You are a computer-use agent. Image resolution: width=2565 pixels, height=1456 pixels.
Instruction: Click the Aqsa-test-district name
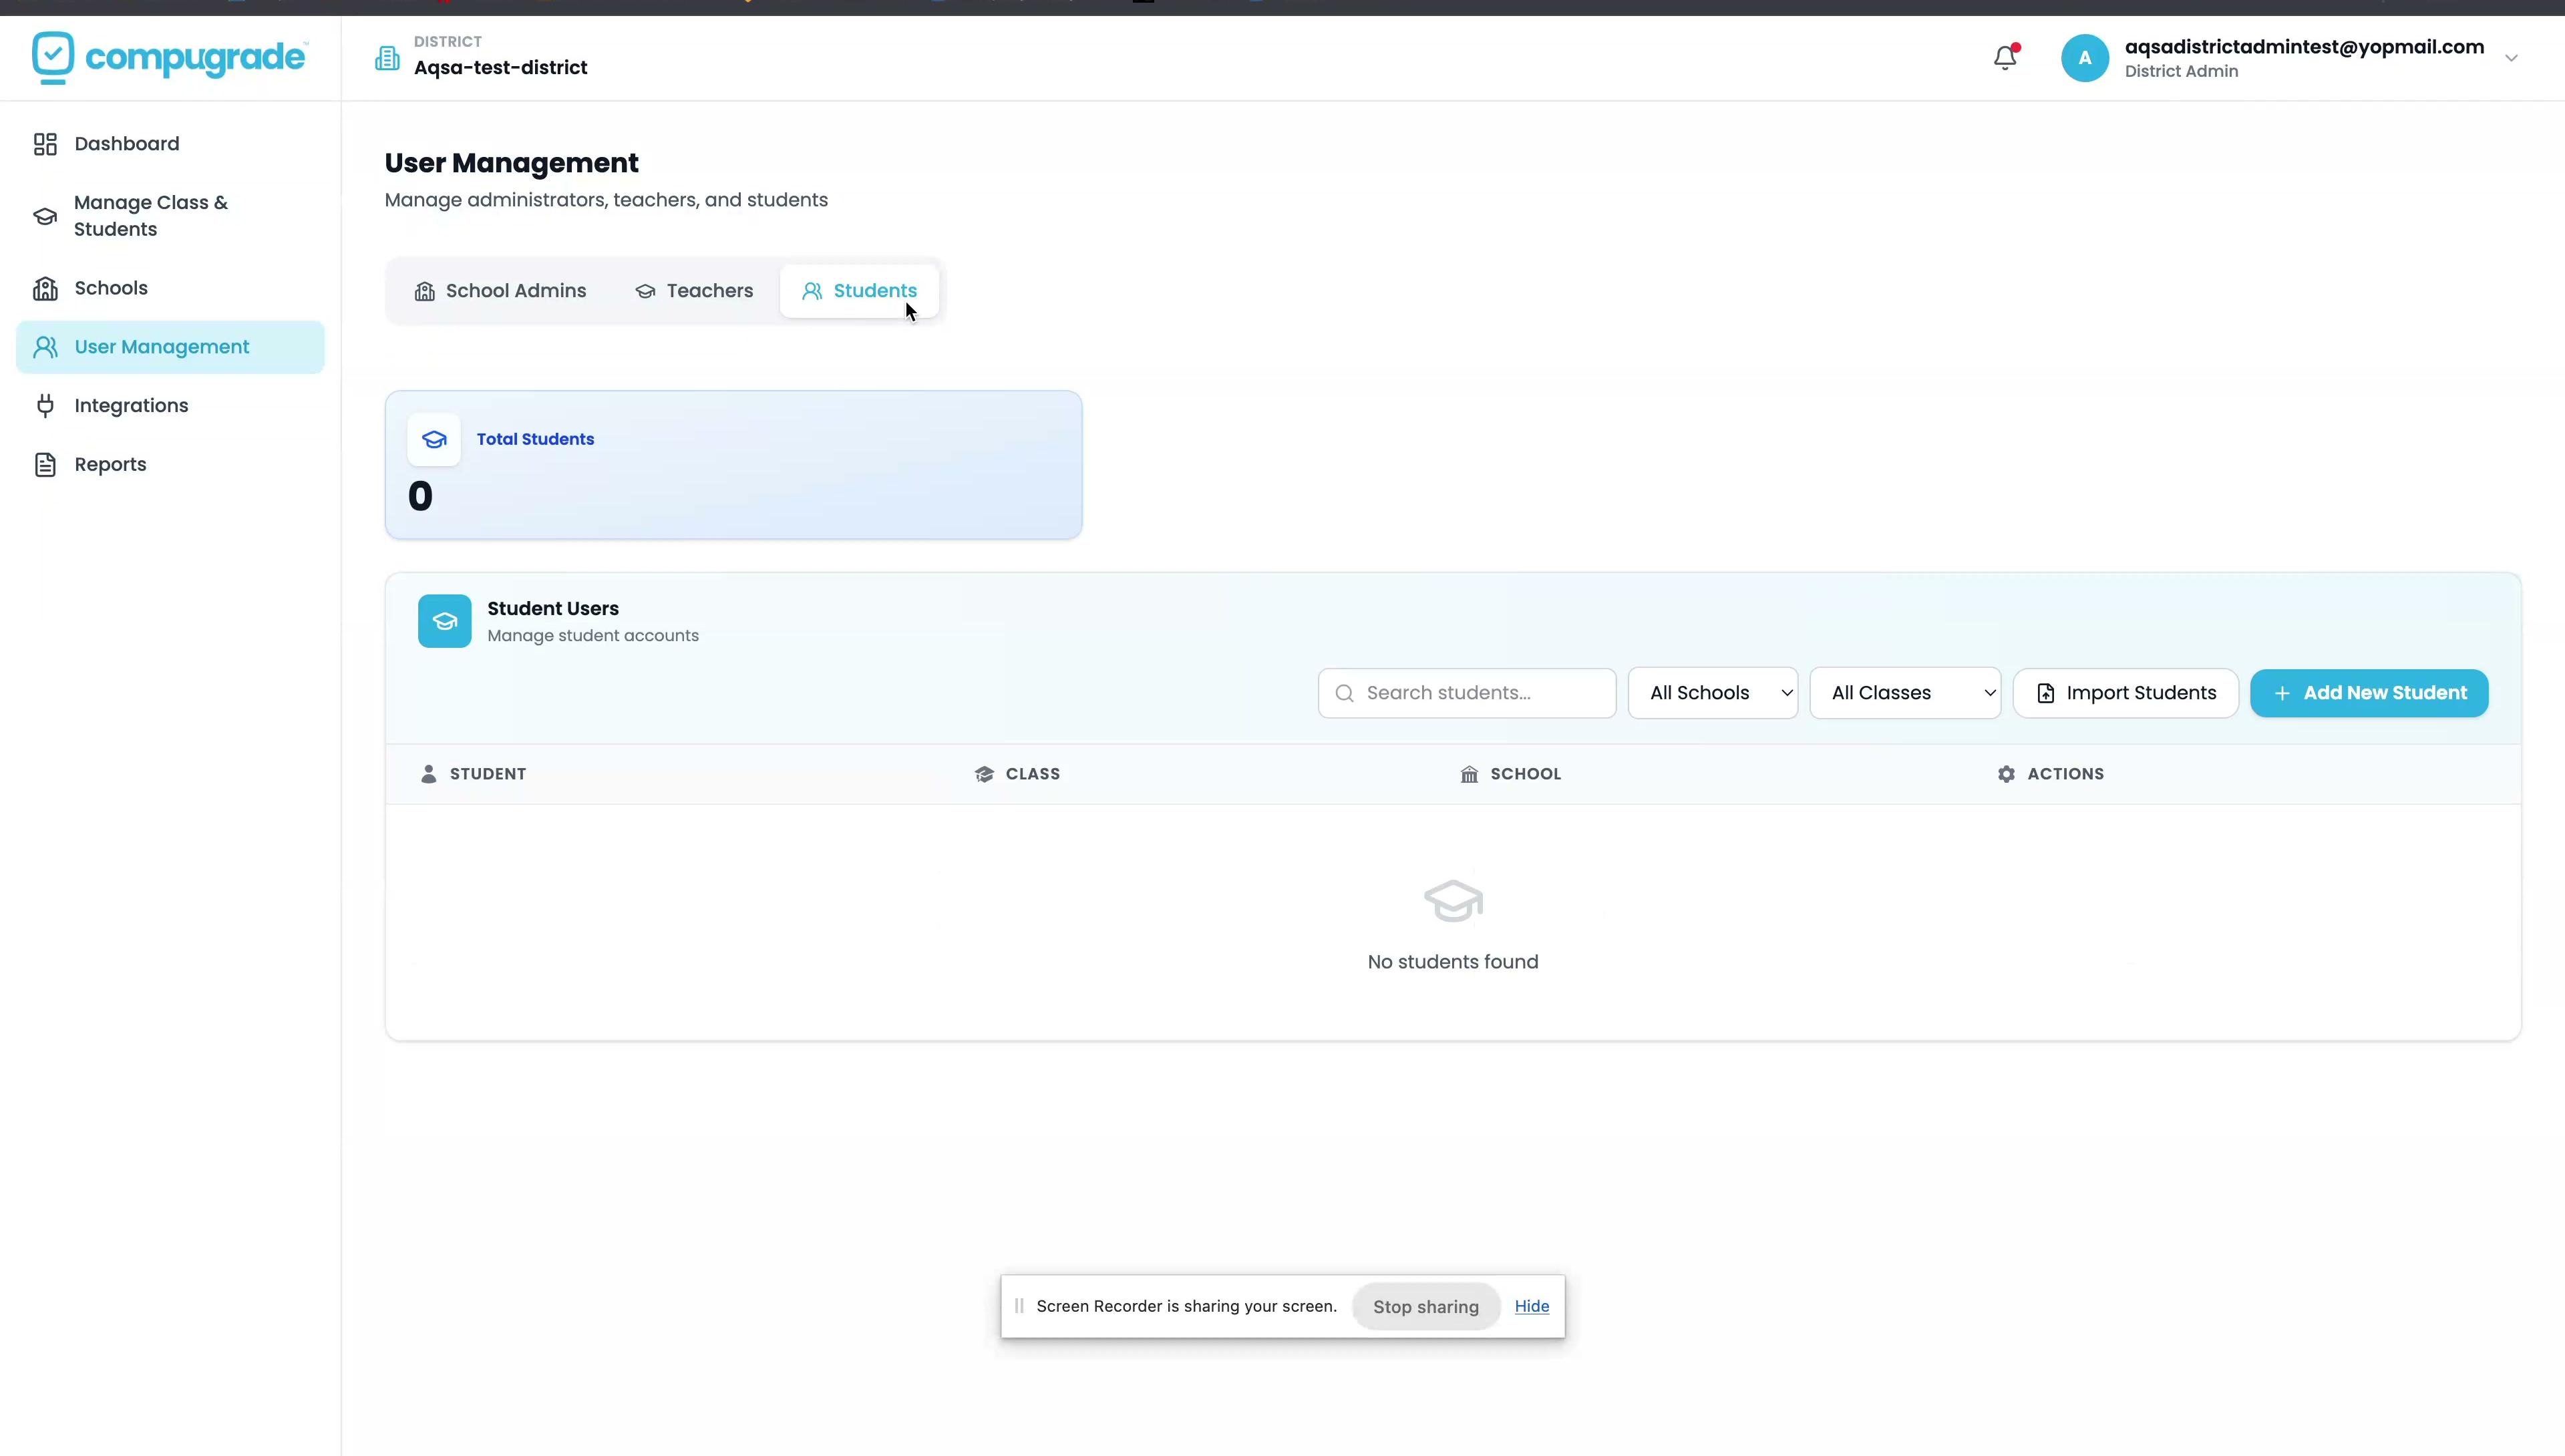click(501, 68)
